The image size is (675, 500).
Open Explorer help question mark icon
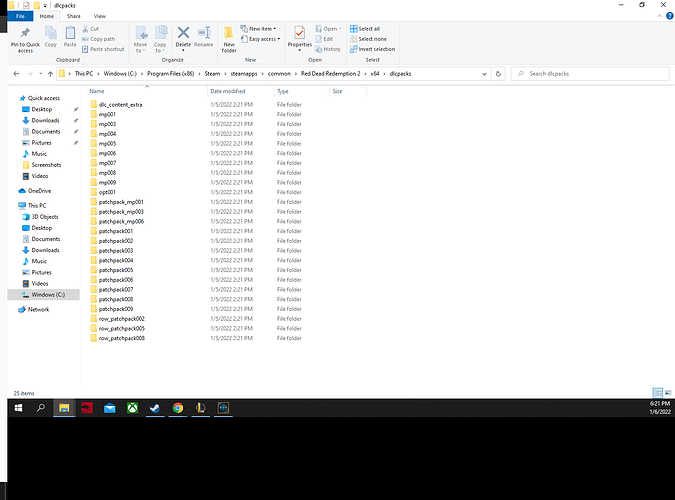coord(670,16)
